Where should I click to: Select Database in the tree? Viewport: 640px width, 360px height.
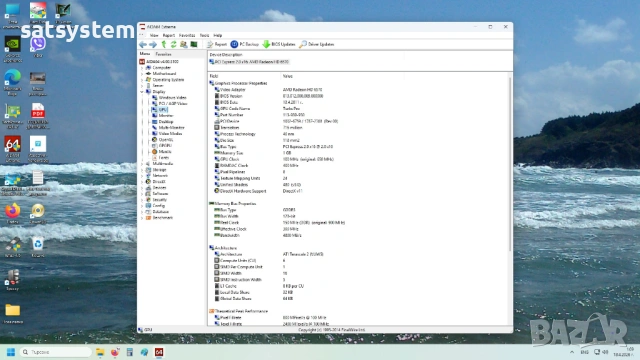(157, 212)
